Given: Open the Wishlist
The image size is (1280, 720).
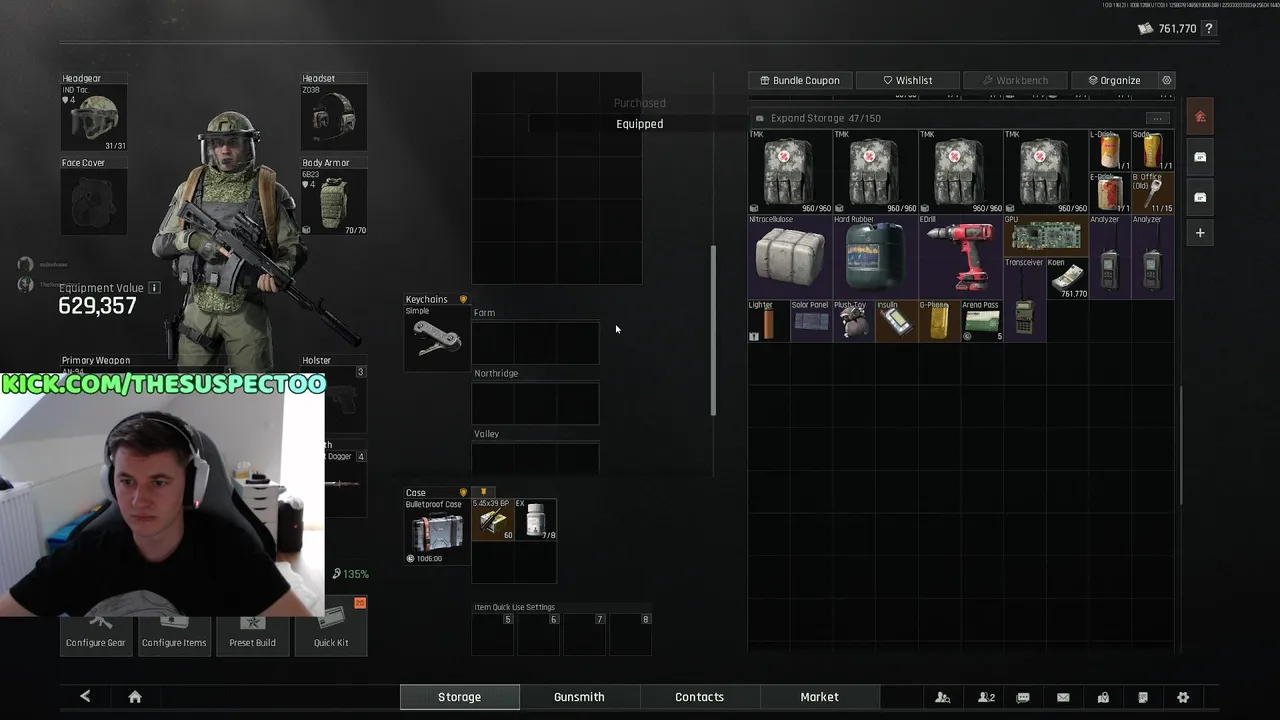Looking at the screenshot, I should coord(908,80).
